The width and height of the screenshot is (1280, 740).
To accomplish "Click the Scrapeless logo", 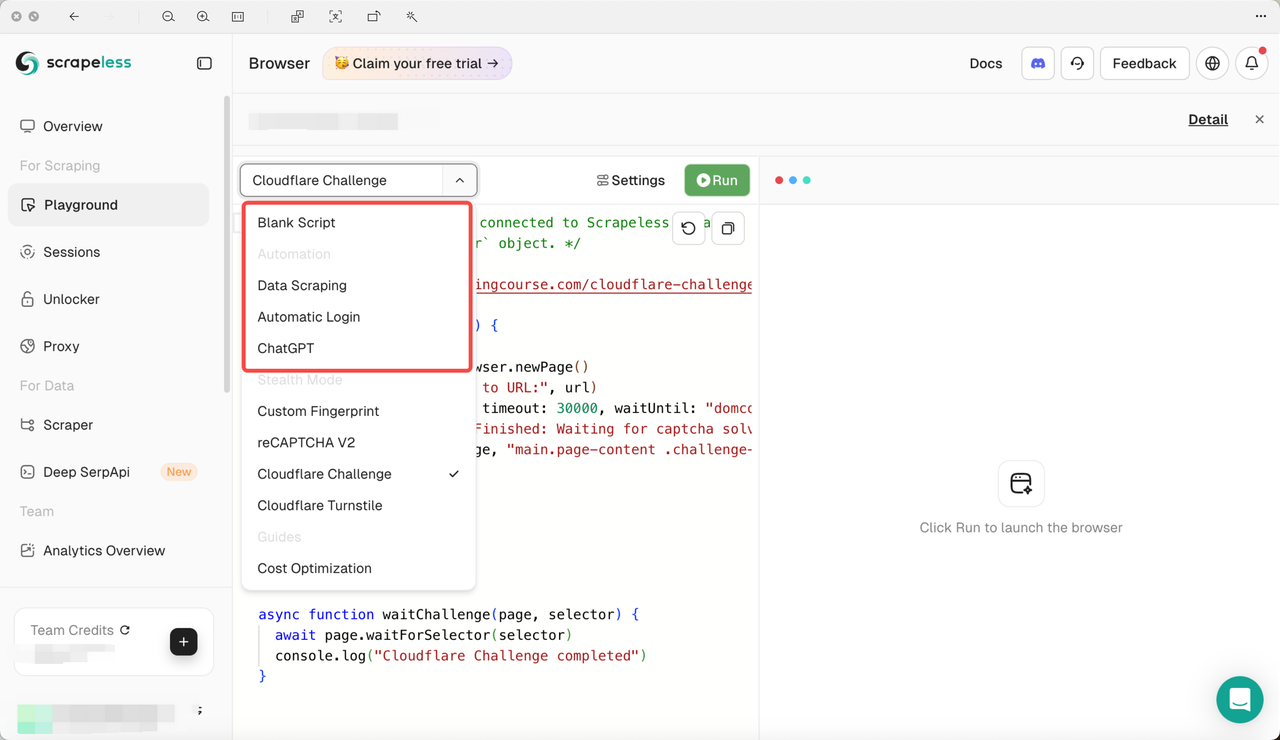I will coord(73,63).
